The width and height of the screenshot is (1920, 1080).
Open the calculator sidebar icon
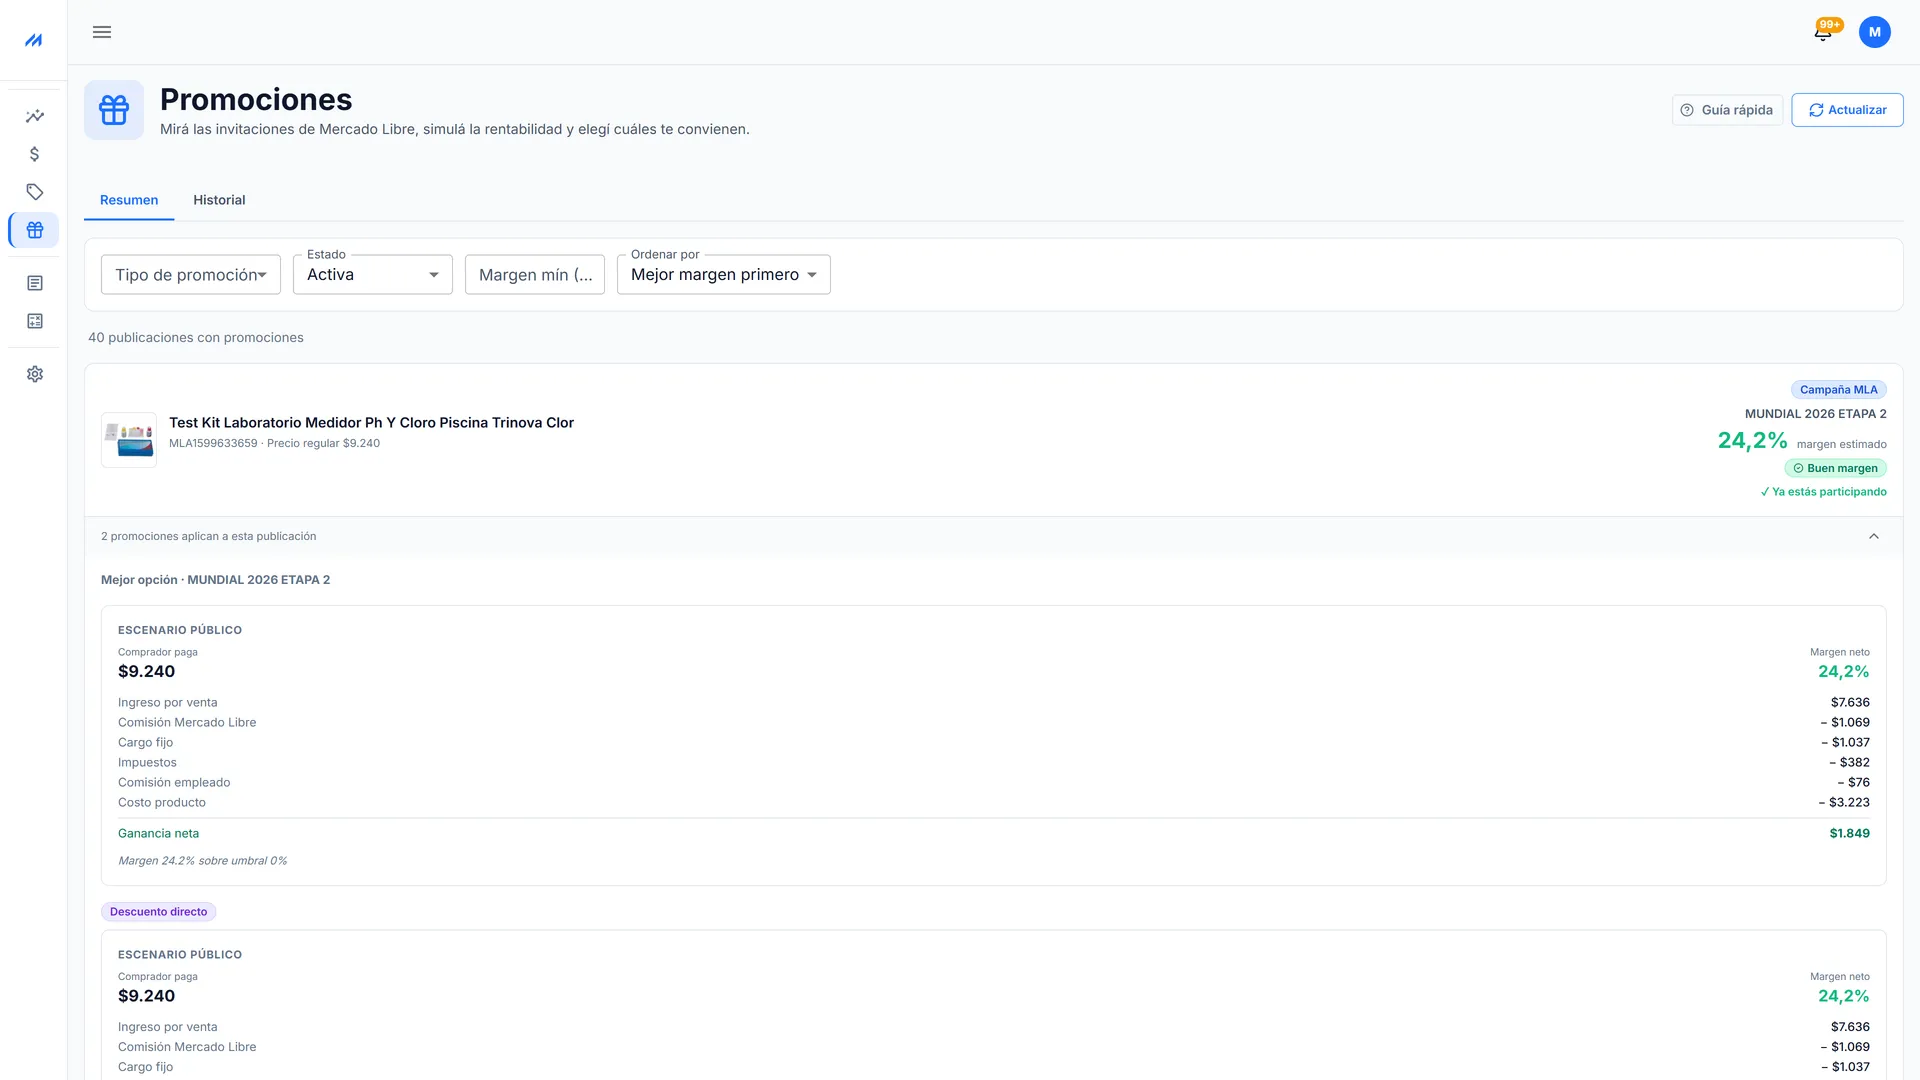35,321
